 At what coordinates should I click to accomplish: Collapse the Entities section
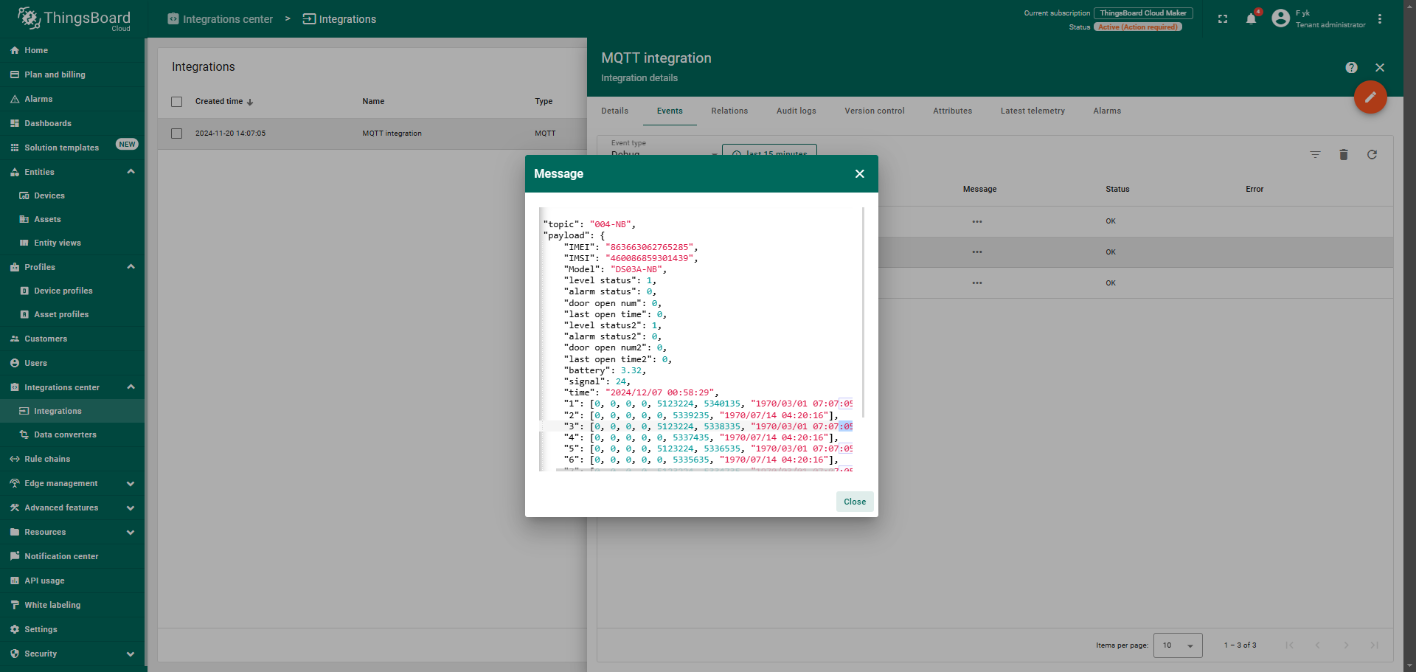[x=131, y=172]
